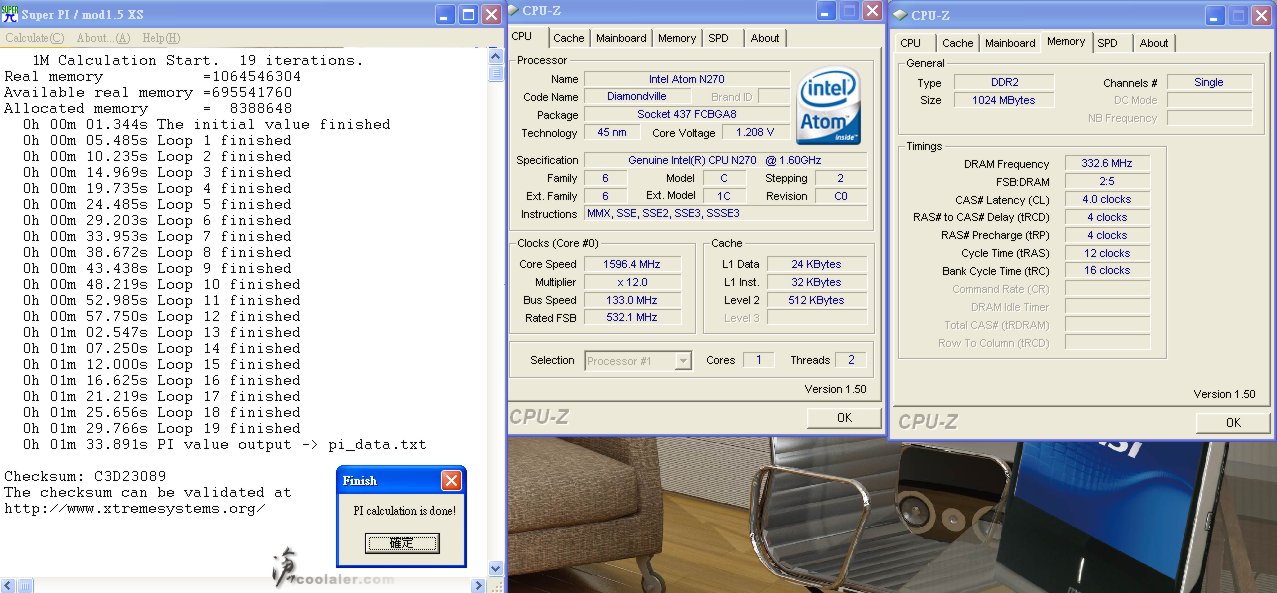Click Level 2 cache value 512 KBytes
The image size is (1277, 593).
pyautogui.click(x=816, y=300)
